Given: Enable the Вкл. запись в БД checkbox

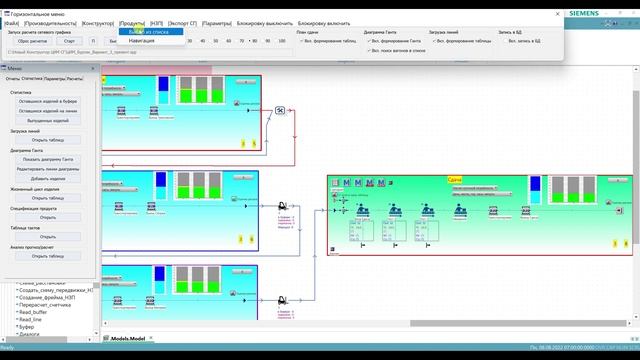Looking at the screenshot, I should click(x=505, y=41).
